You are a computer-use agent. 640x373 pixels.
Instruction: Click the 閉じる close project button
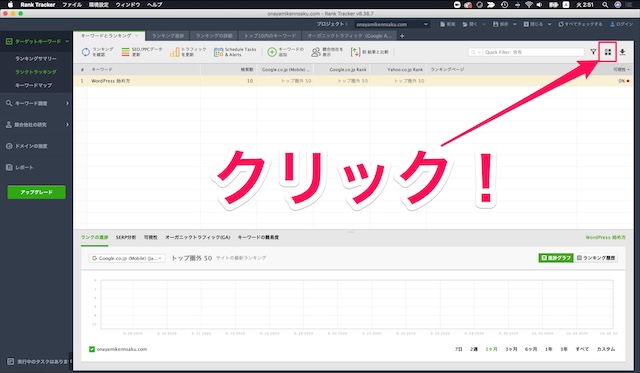click(x=533, y=24)
